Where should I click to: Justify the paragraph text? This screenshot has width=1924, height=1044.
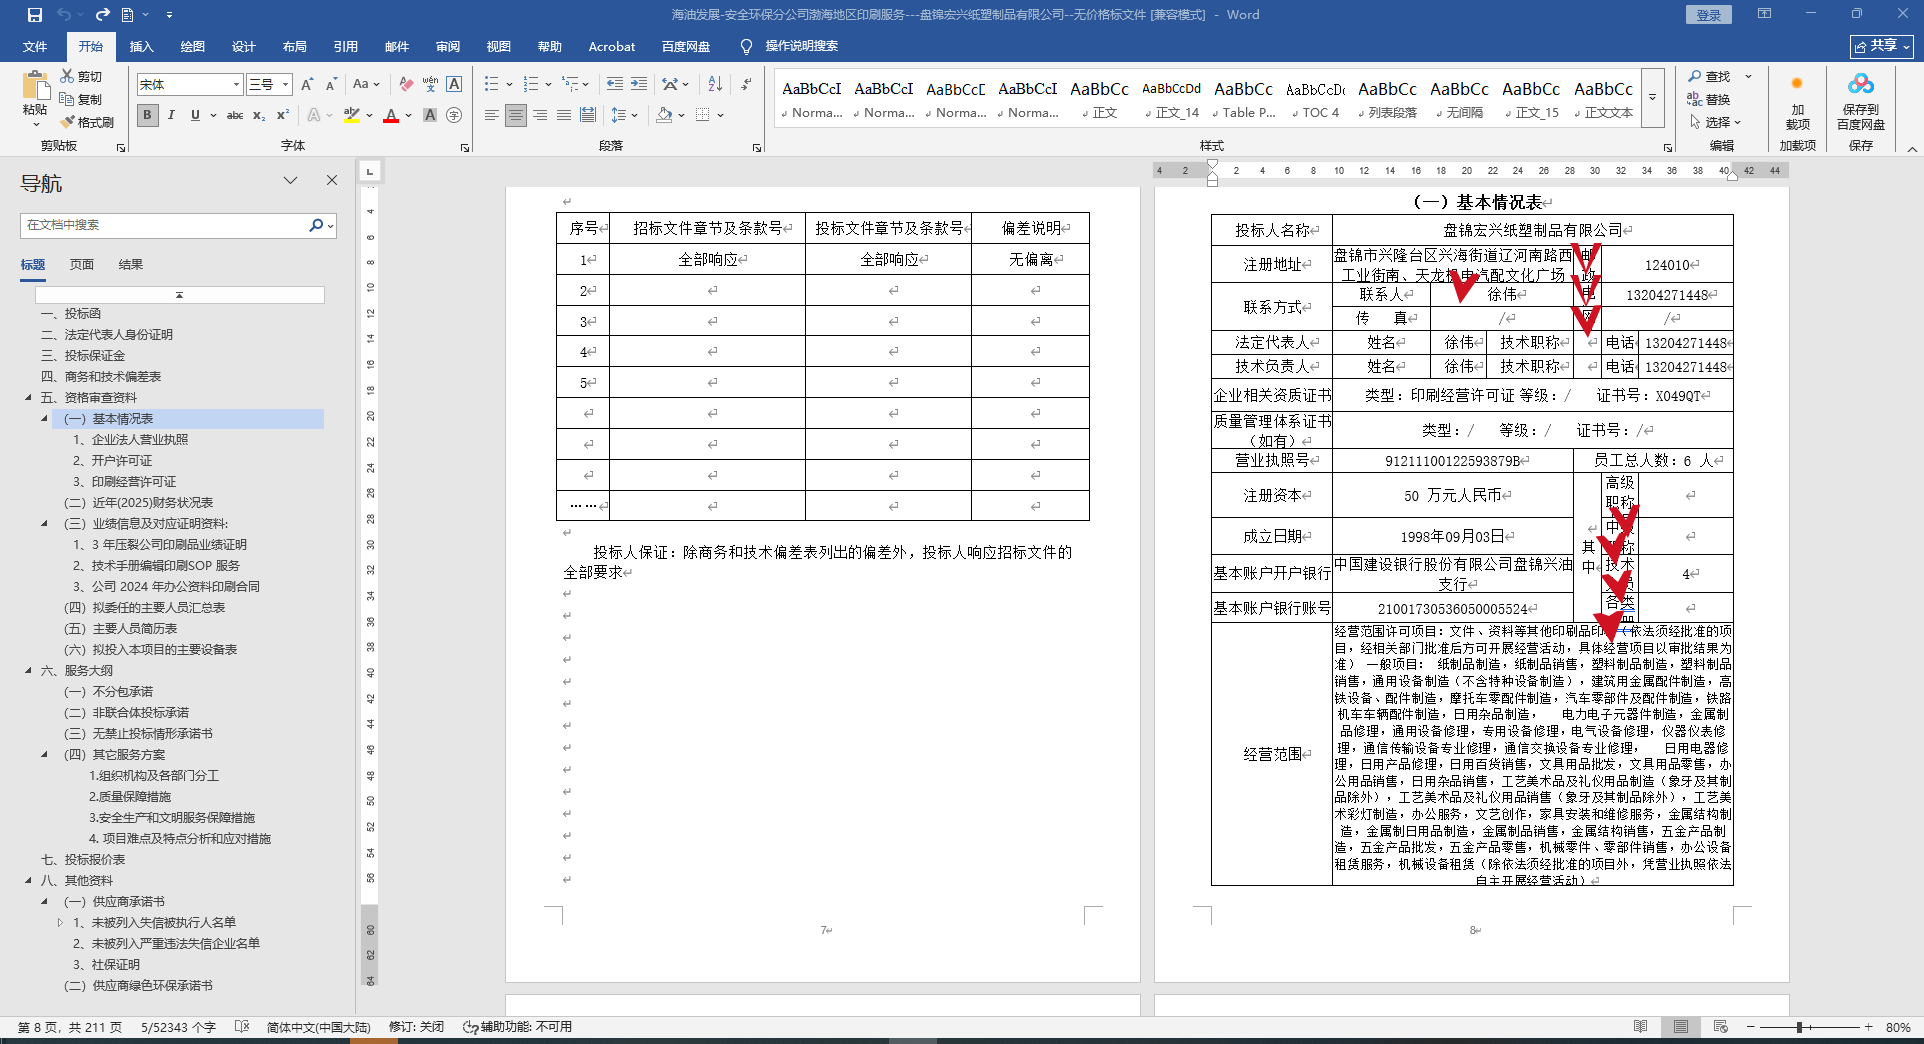(x=564, y=115)
